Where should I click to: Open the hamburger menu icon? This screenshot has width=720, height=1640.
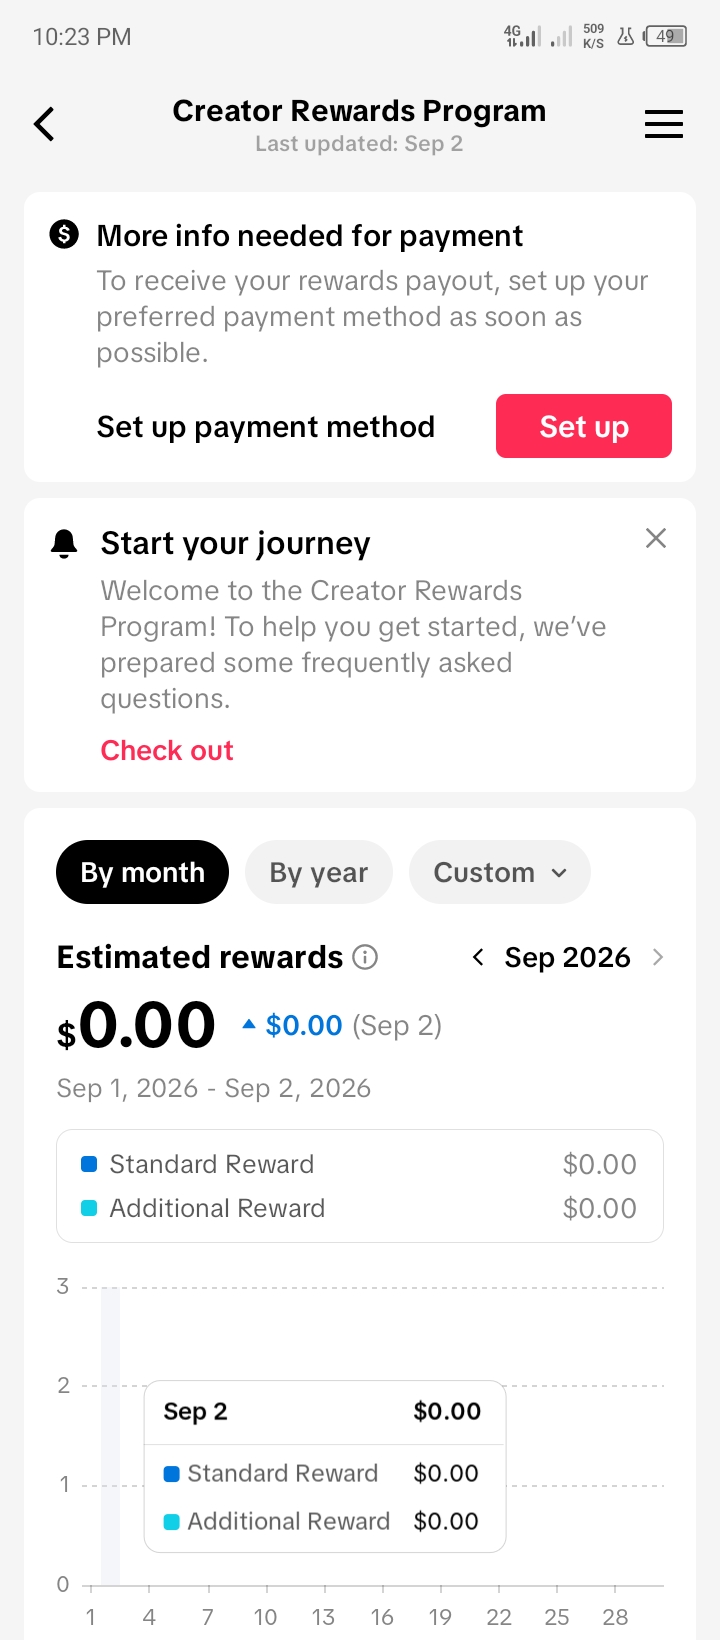pos(664,124)
